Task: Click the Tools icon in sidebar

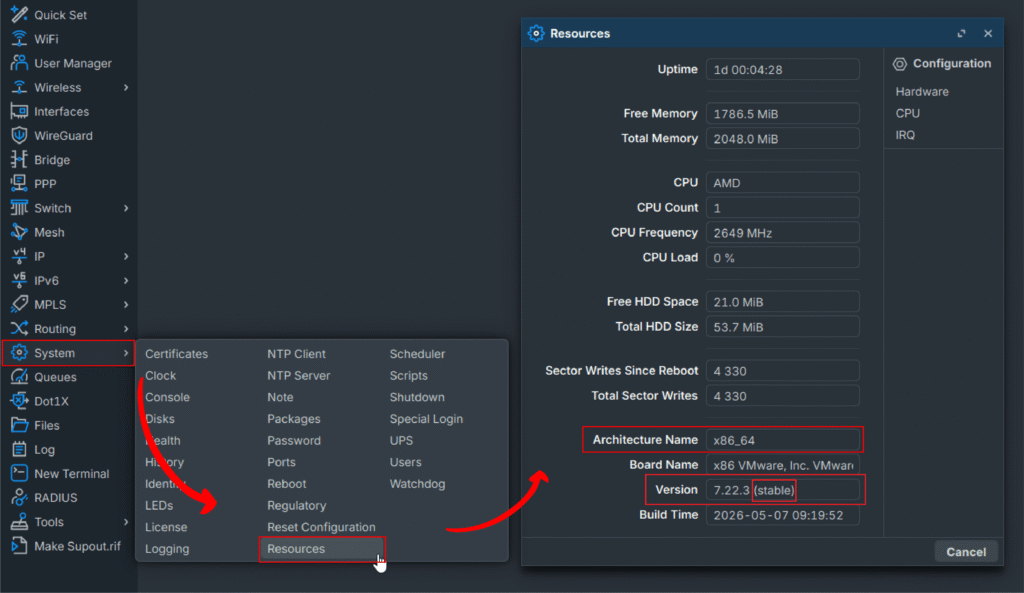Action: (x=19, y=522)
